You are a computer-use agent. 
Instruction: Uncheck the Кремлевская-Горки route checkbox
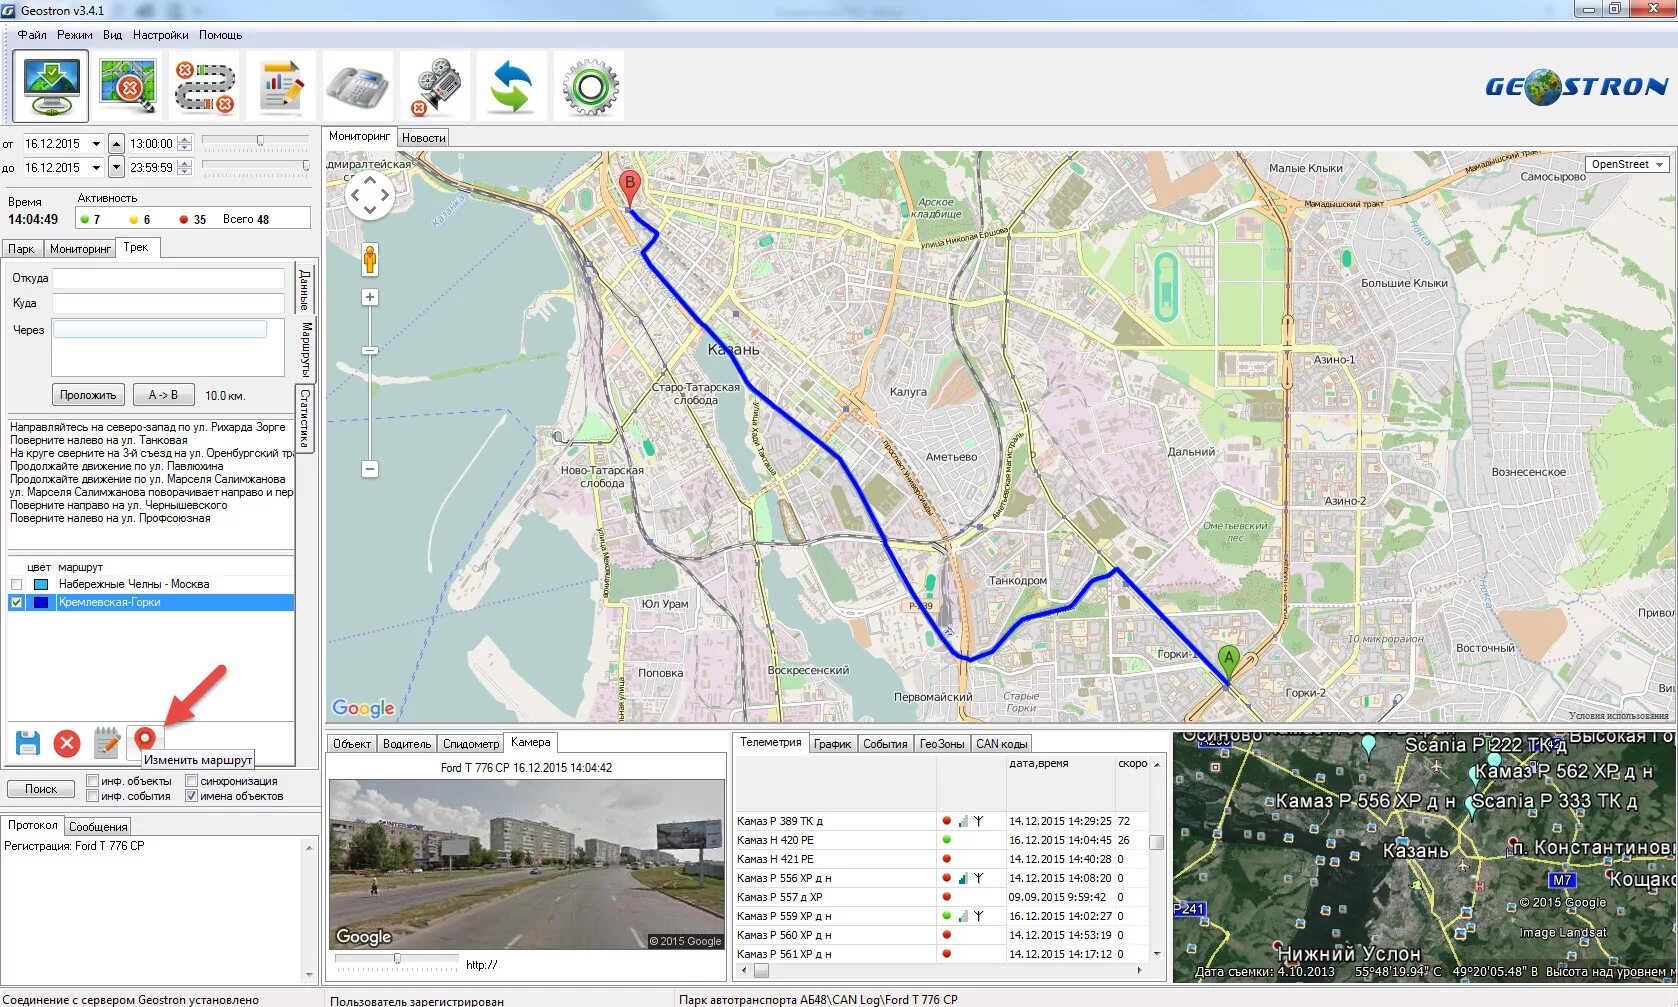[x=16, y=602]
